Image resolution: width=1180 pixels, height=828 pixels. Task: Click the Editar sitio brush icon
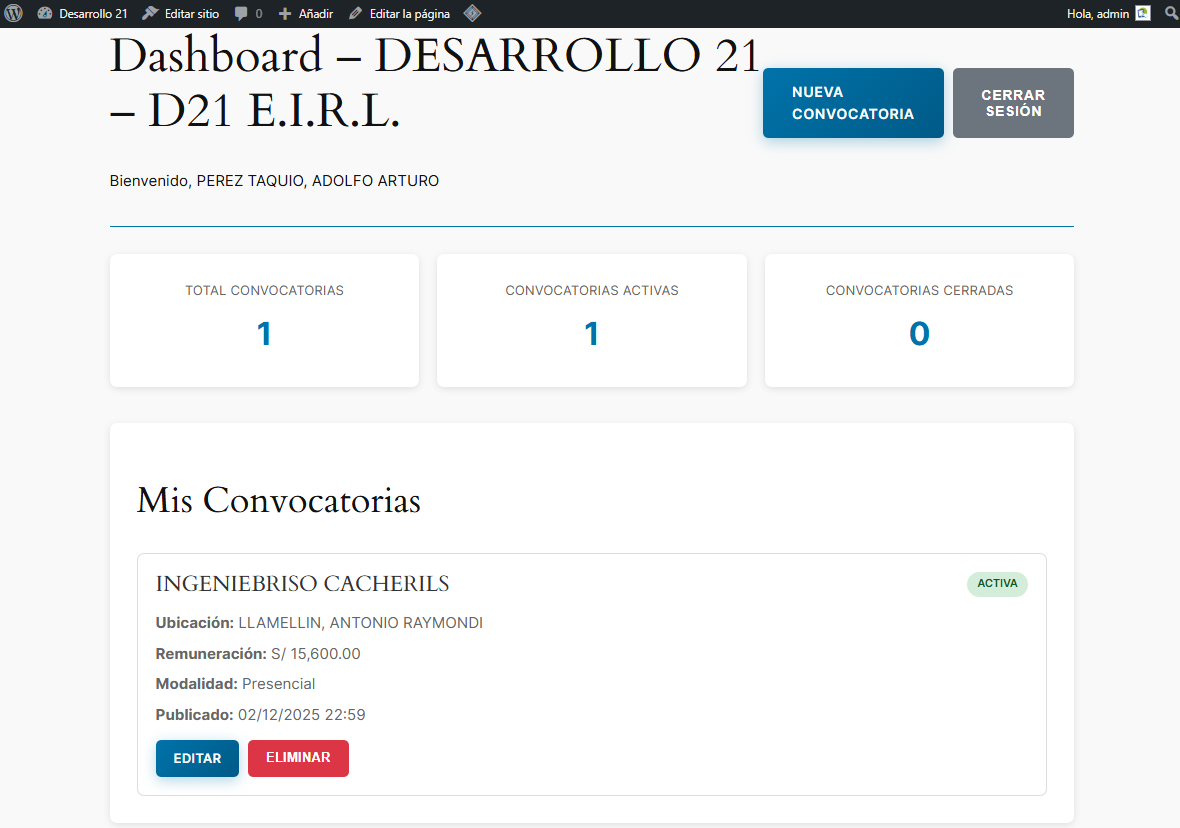point(150,14)
